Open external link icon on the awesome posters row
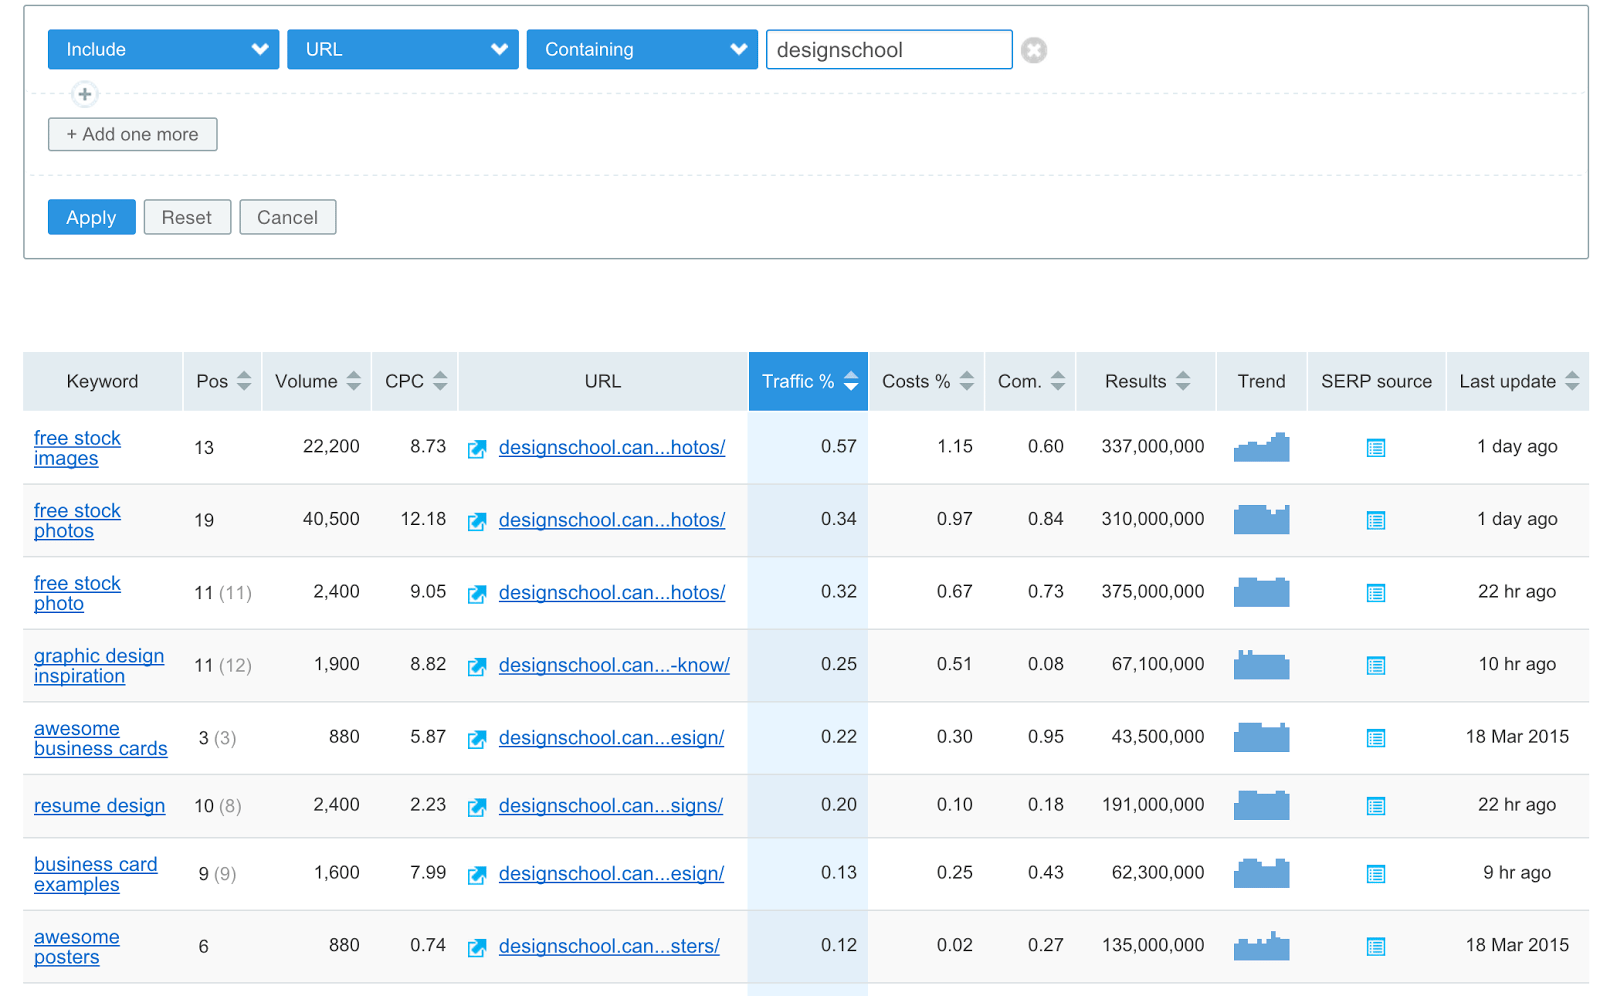This screenshot has height=996, width=1600. (x=477, y=946)
